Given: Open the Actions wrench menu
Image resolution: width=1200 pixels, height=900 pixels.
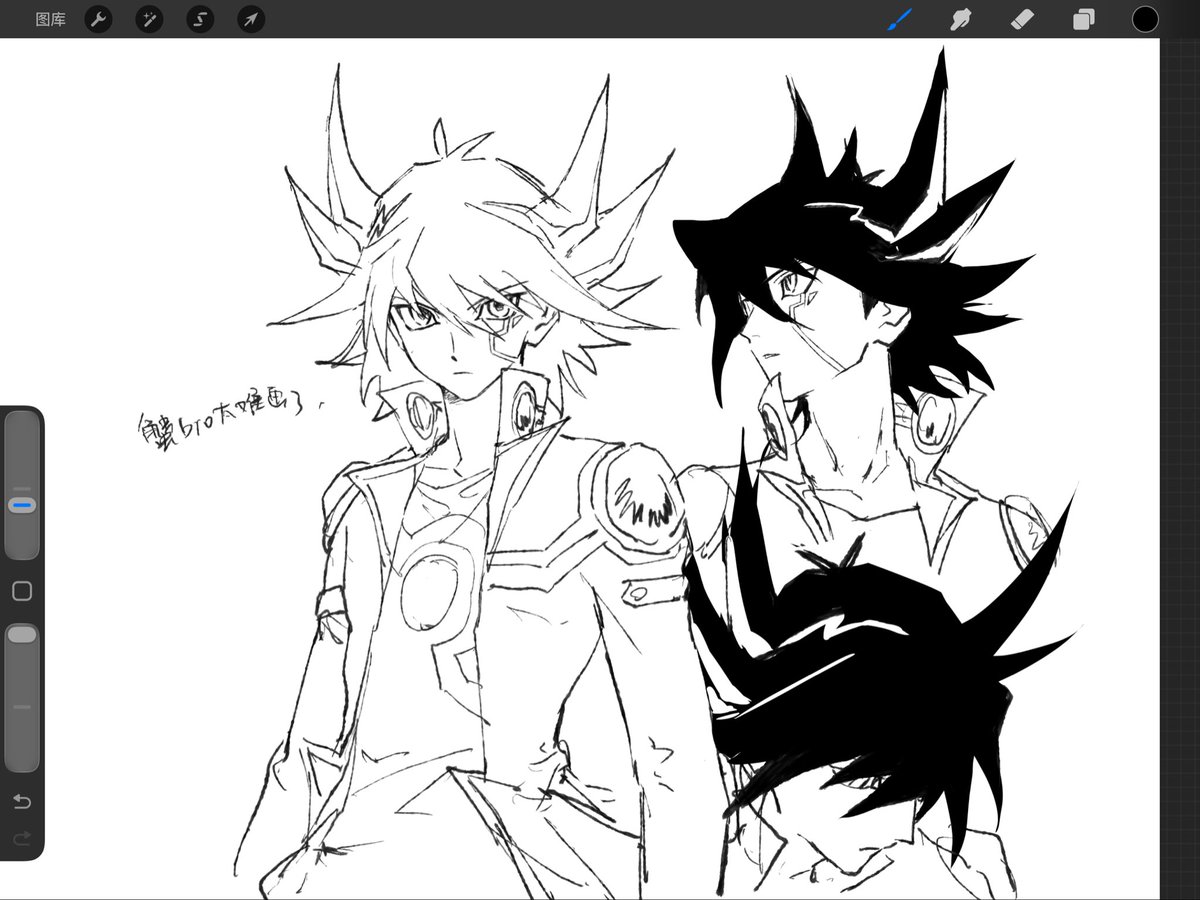Looking at the screenshot, I should pyautogui.click(x=98, y=19).
